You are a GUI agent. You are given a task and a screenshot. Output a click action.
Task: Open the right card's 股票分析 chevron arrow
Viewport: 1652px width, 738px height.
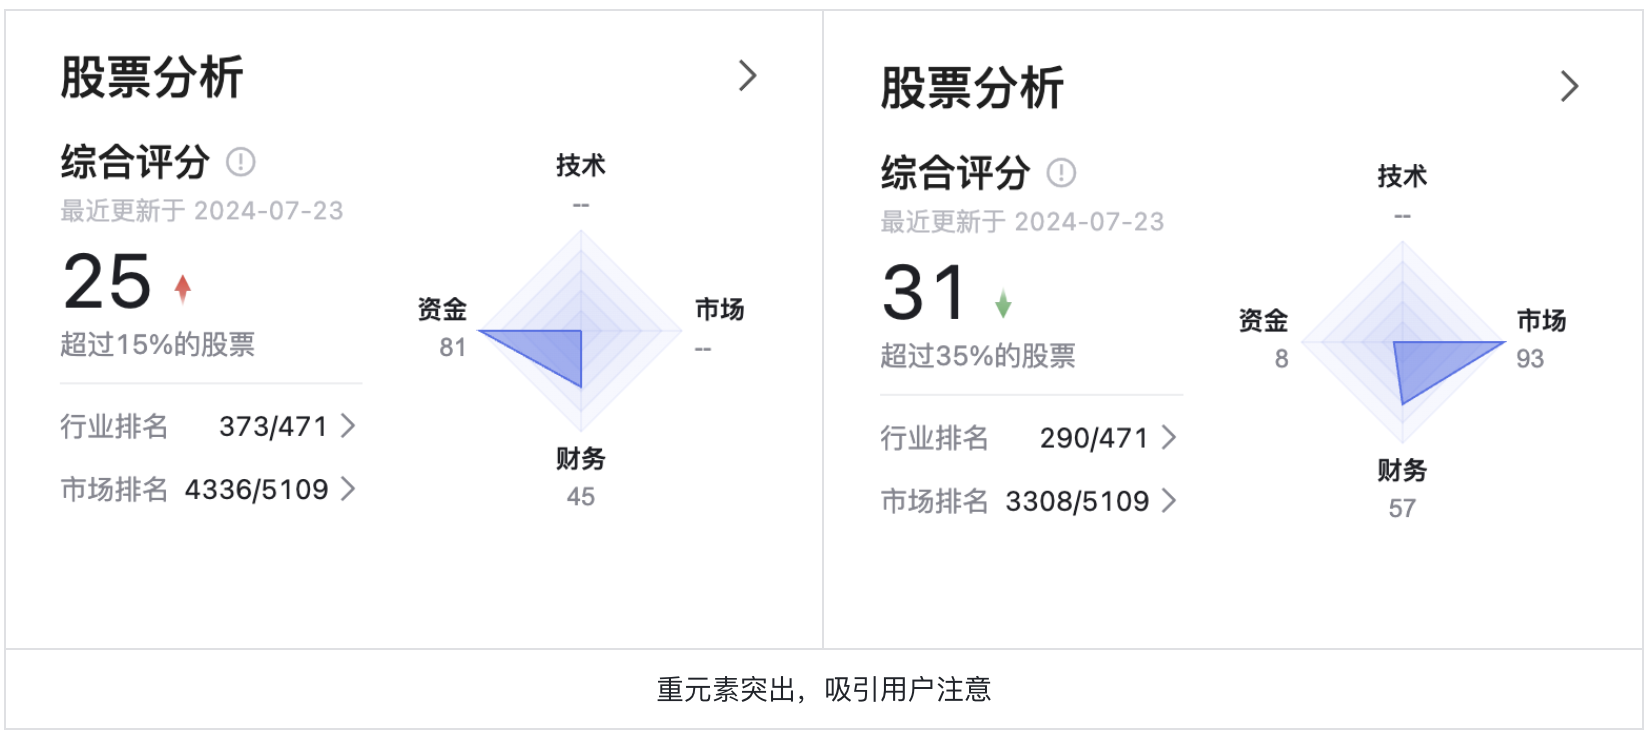[1569, 87]
